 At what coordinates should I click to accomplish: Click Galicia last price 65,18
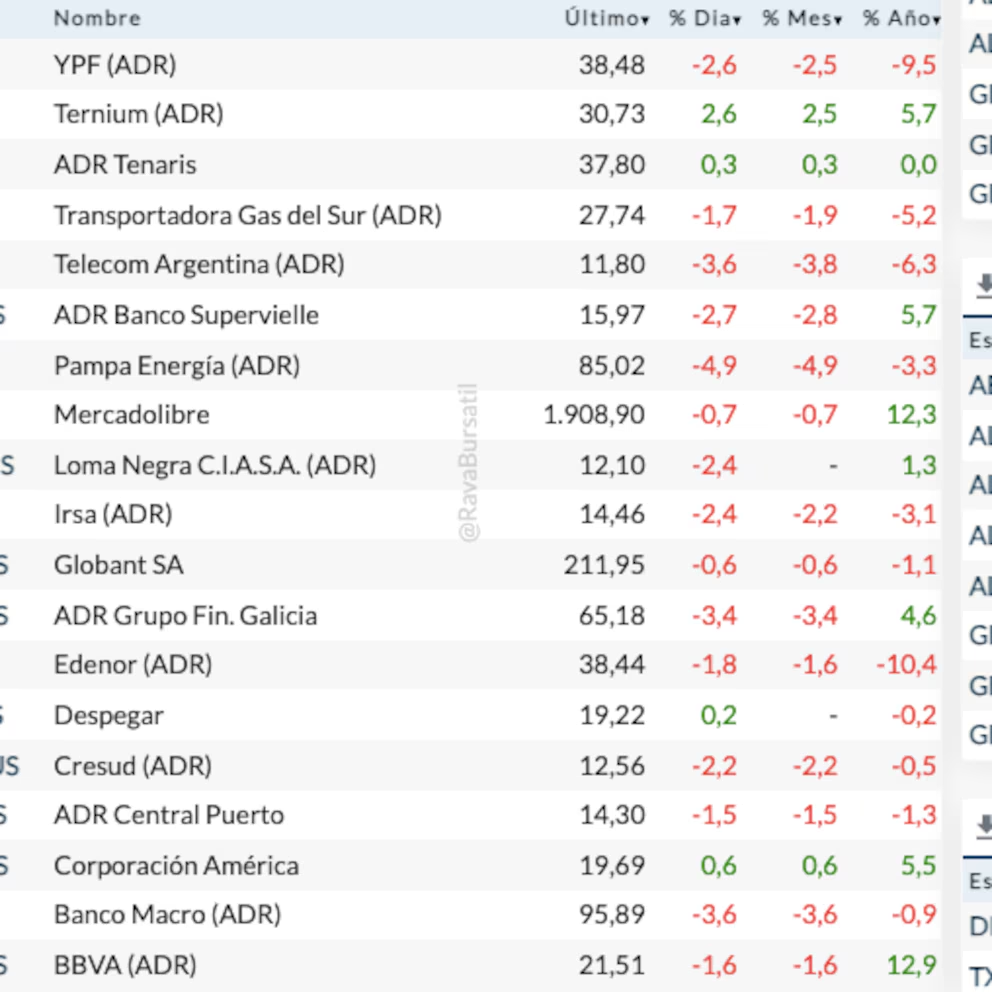(612, 616)
